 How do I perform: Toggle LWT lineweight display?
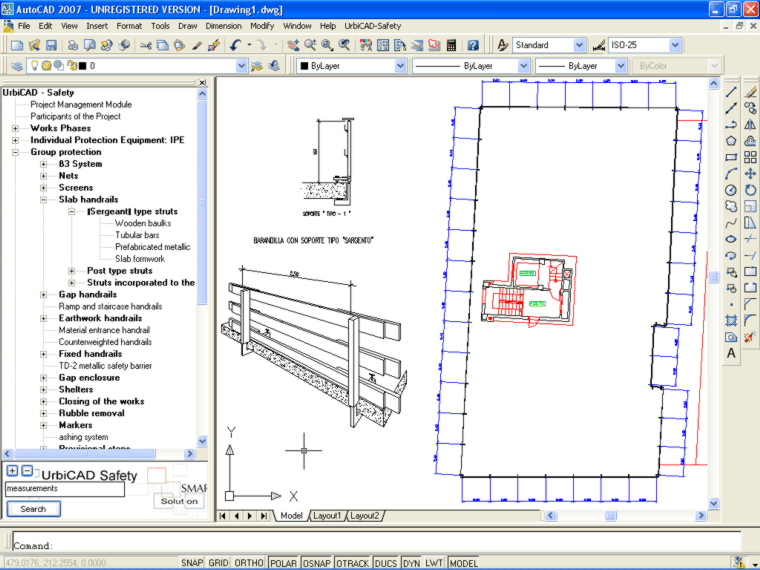(434, 563)
